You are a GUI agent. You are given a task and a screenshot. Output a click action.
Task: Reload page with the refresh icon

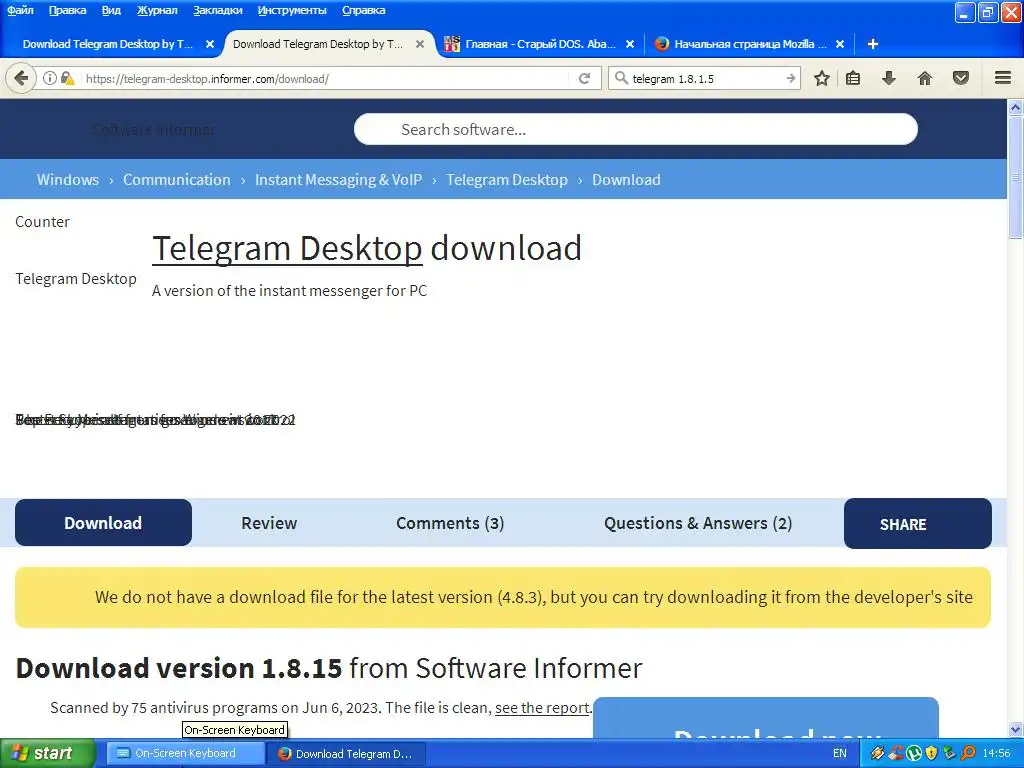click(x=584, y=78)
